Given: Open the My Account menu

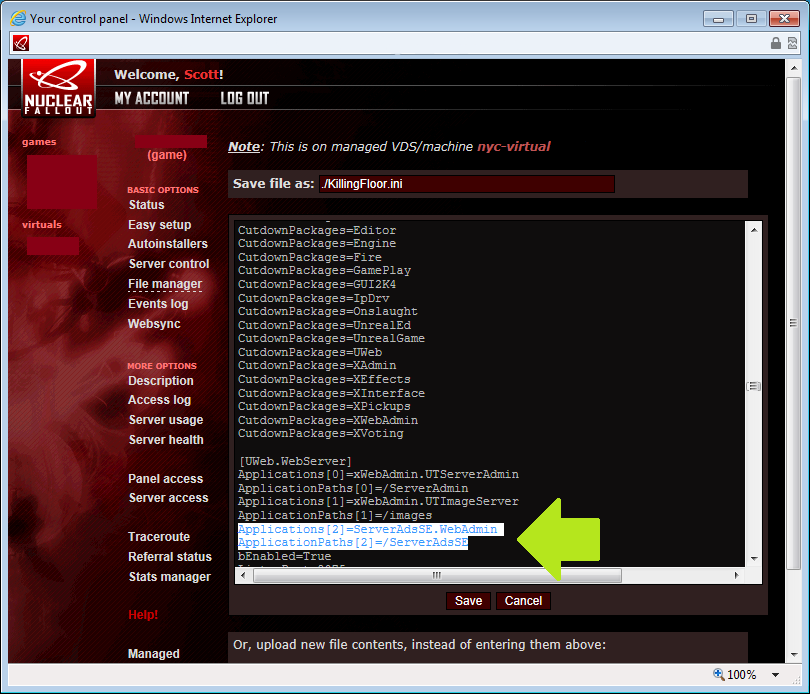Looking at the screenshot, I should coord(151,98).
